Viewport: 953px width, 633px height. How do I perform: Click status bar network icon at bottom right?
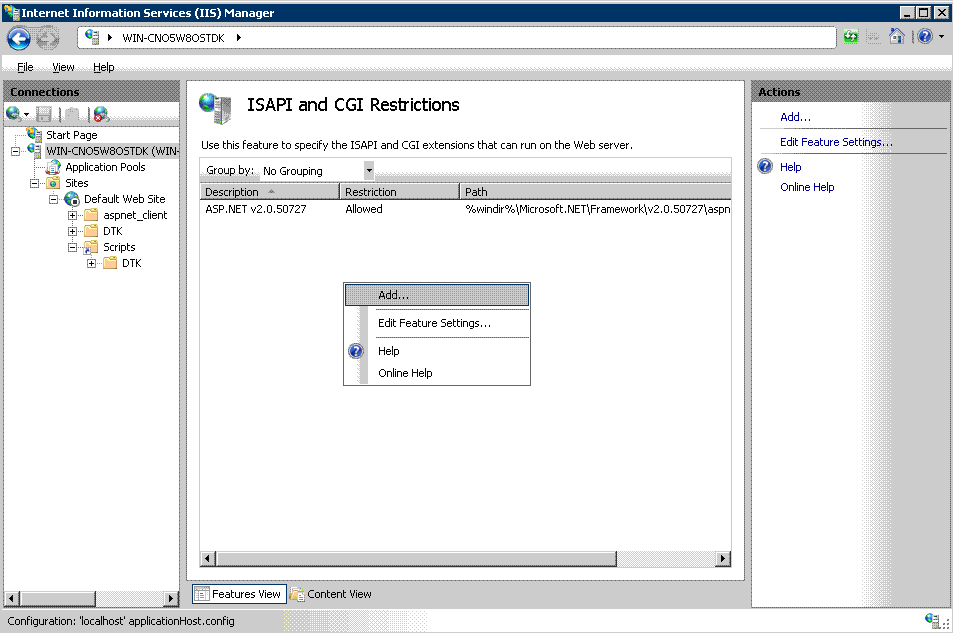click(932, 620)
